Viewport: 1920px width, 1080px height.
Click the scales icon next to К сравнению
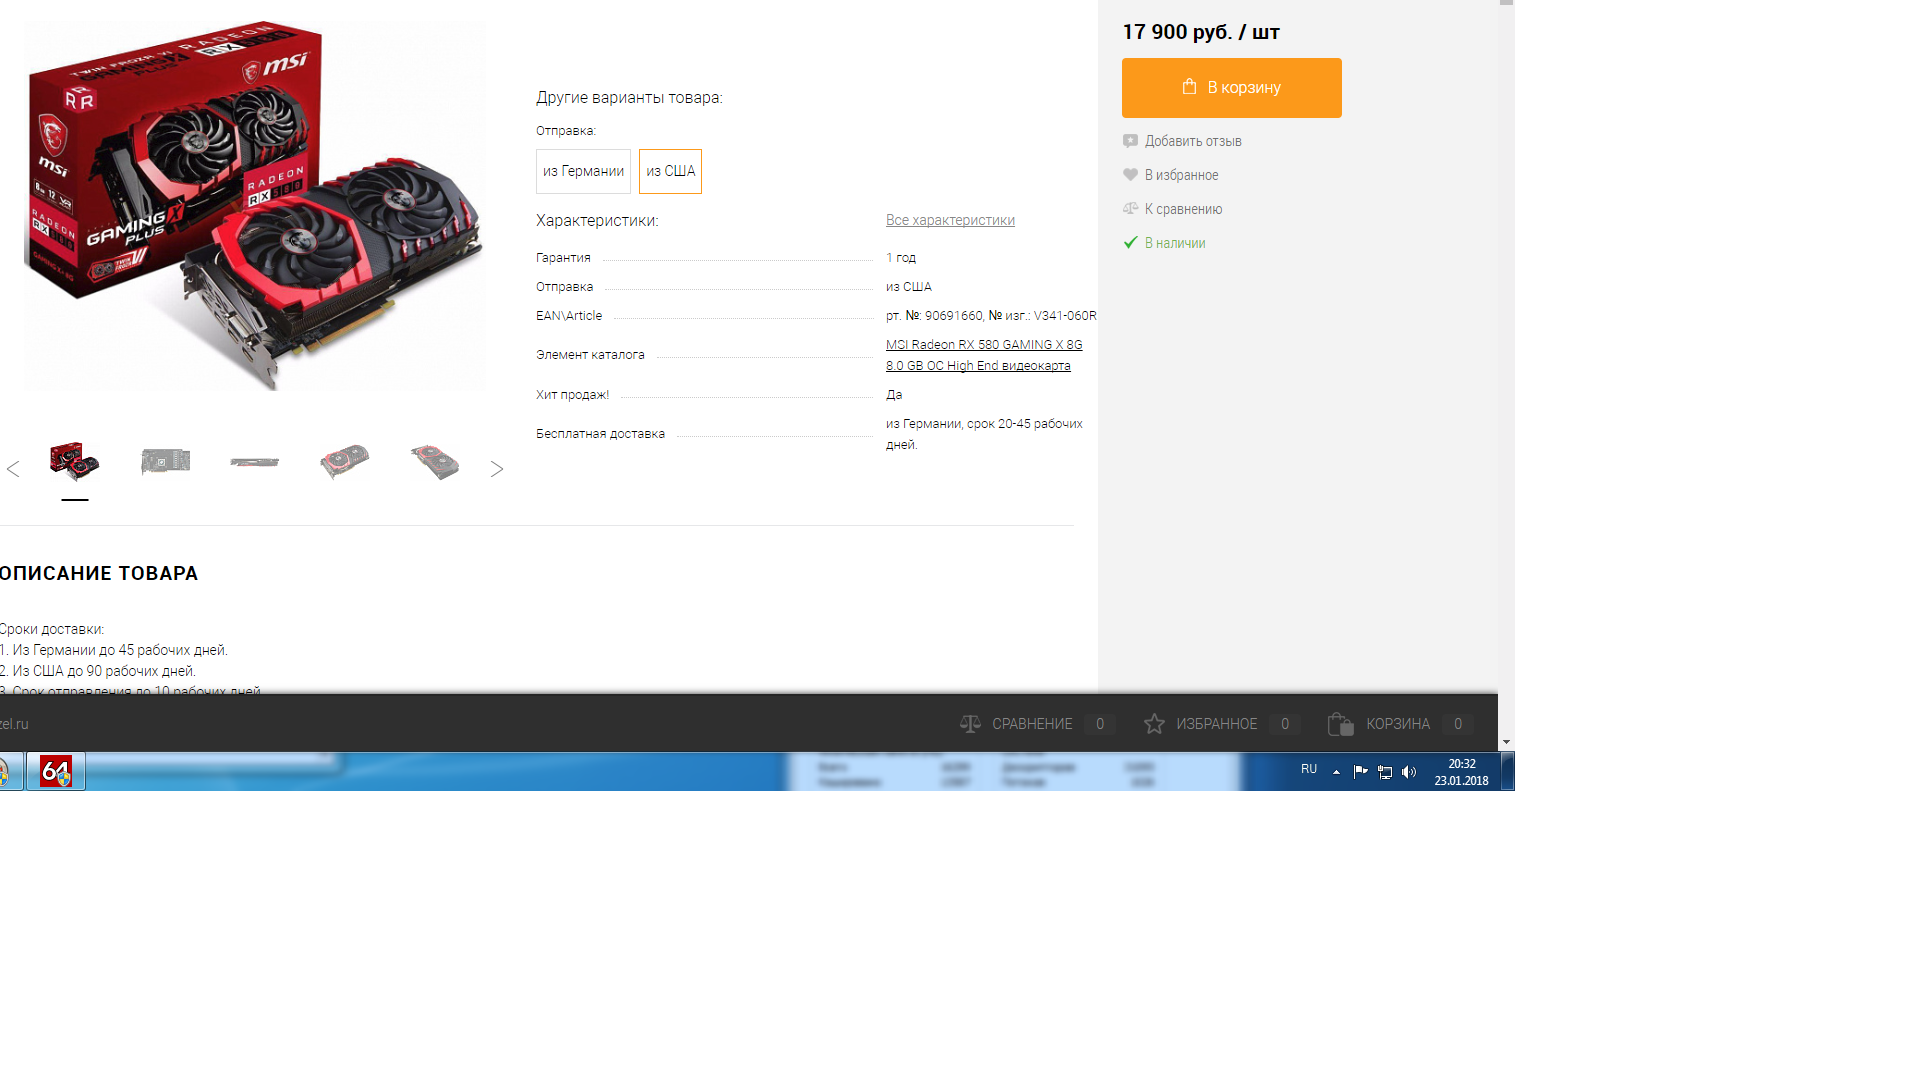pos(1130,209)
